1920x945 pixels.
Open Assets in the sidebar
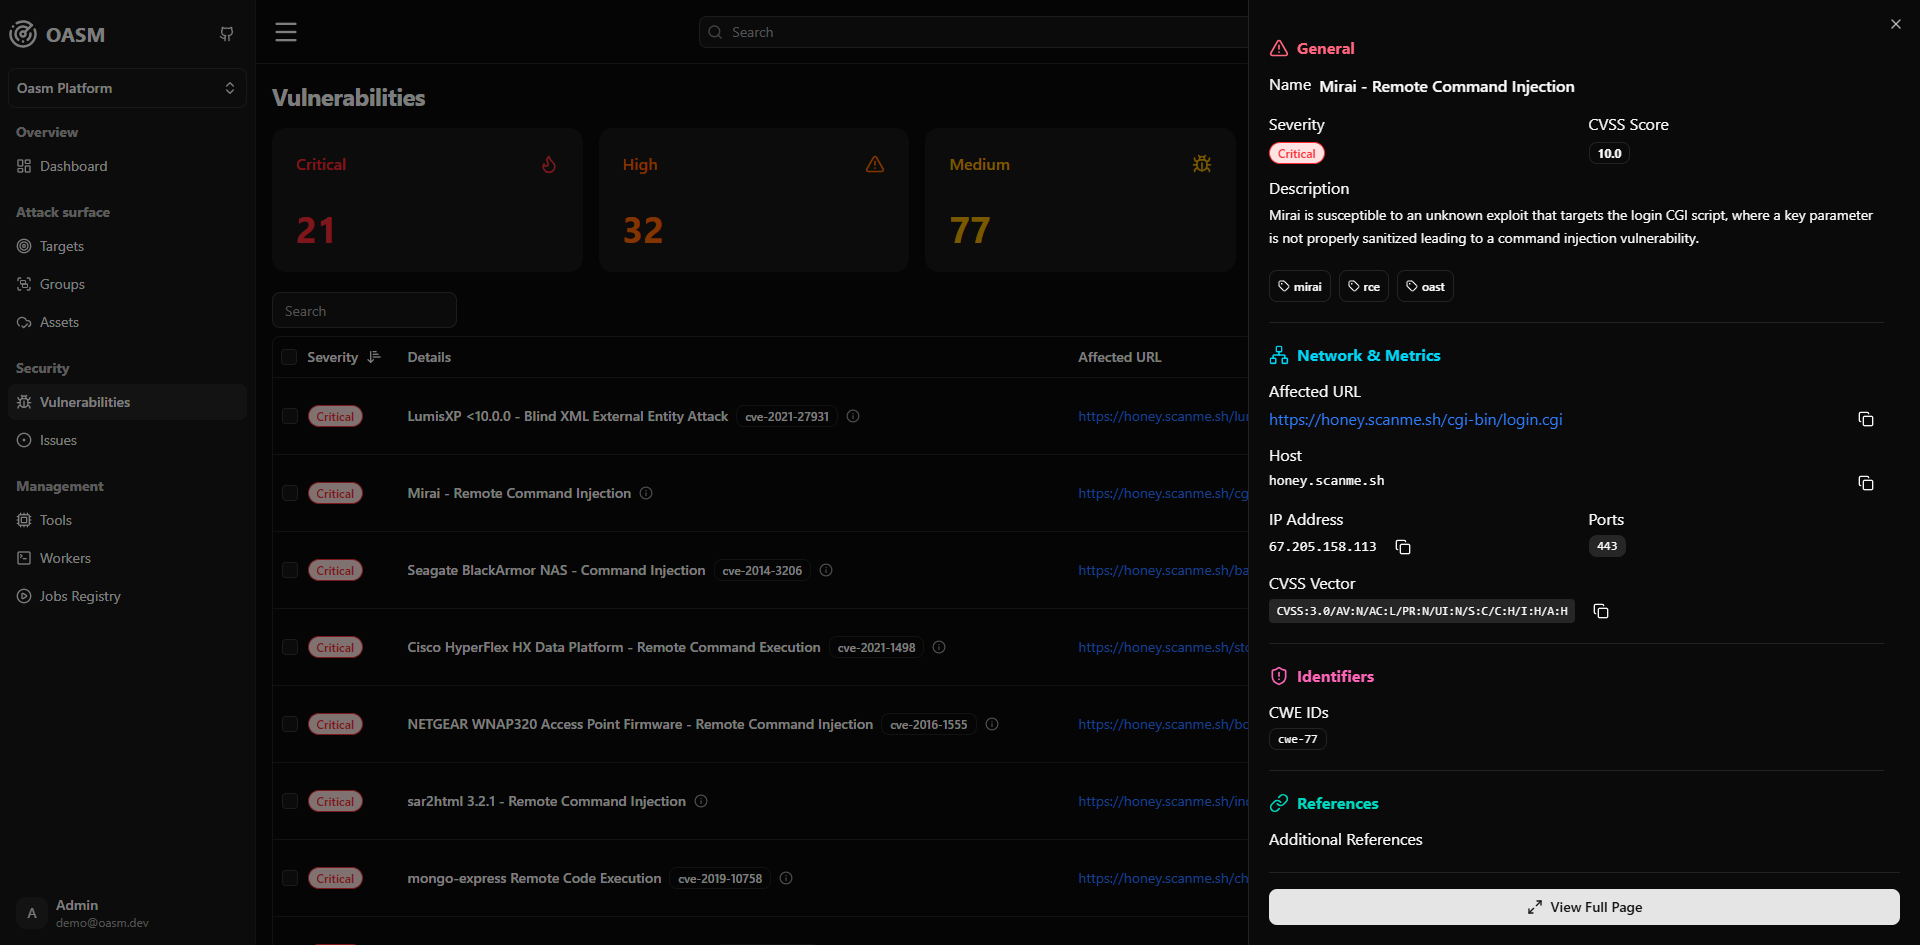point(127,322)
